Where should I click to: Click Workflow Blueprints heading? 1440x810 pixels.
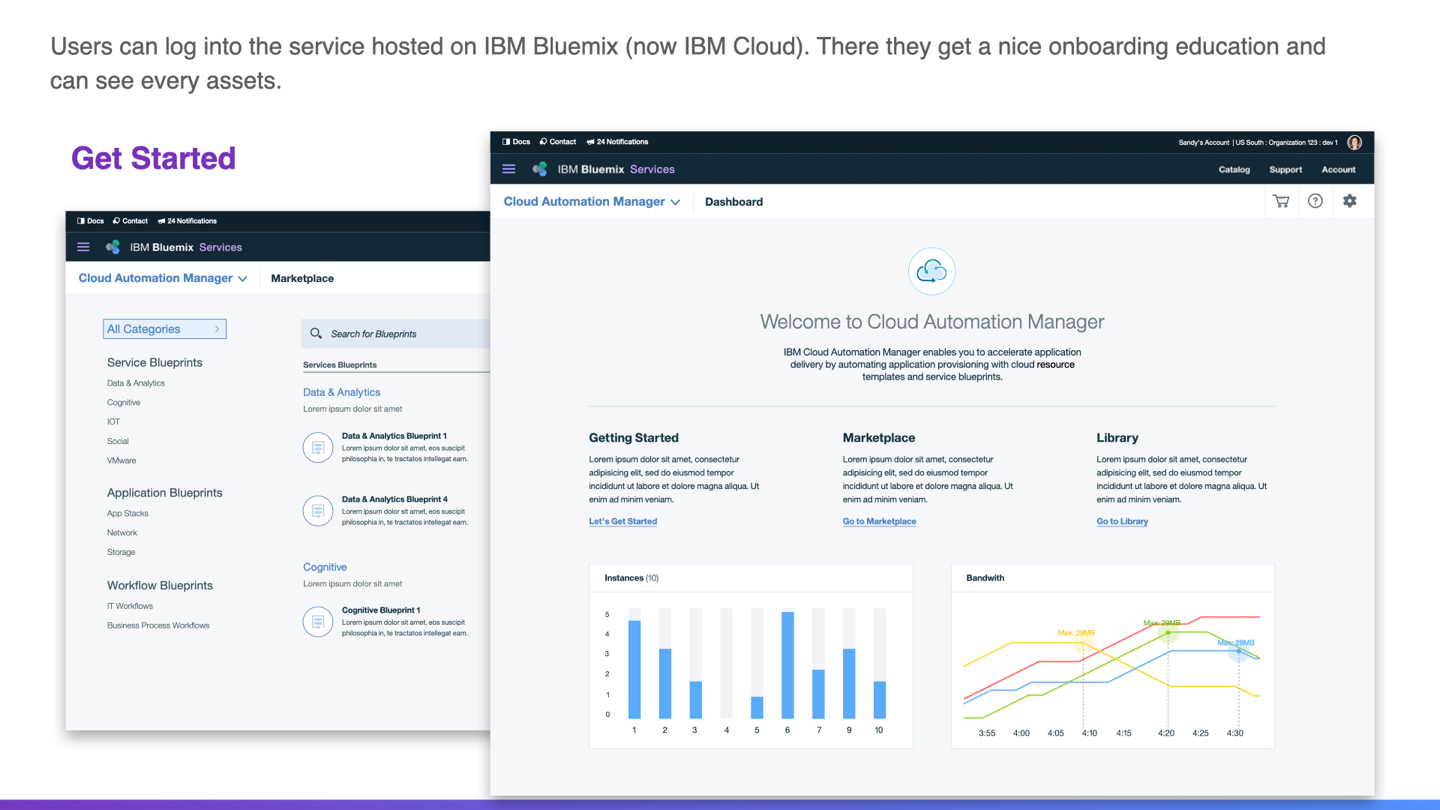tap(160, 585)
